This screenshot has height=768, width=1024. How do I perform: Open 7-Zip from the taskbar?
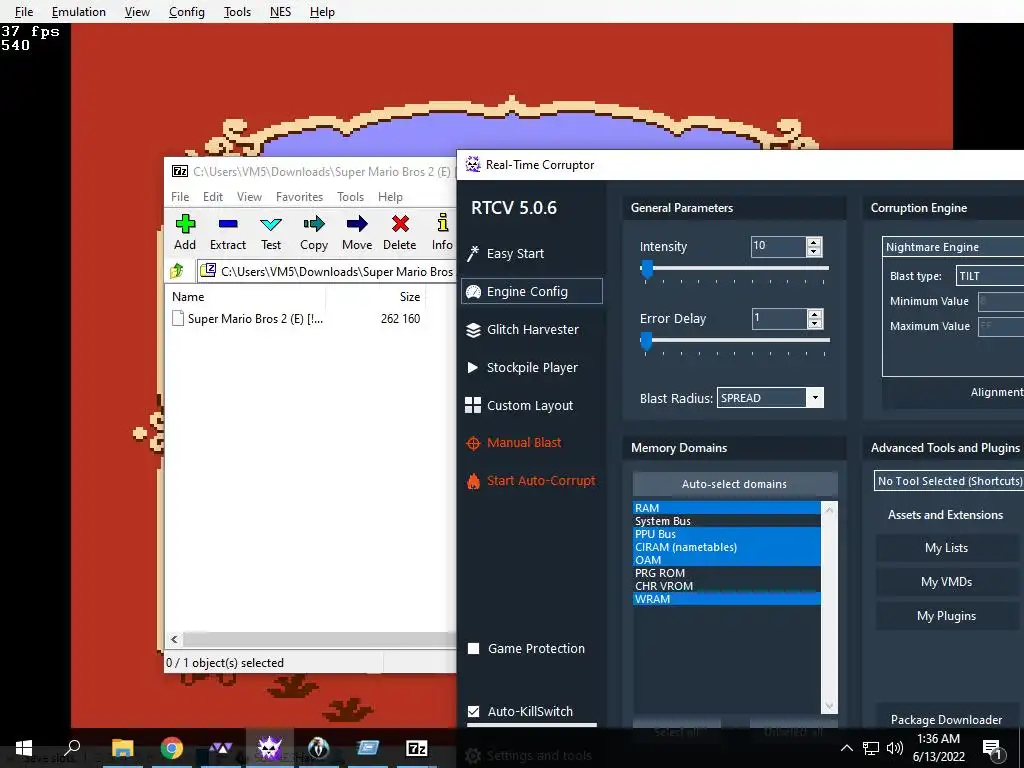(417, 748)
